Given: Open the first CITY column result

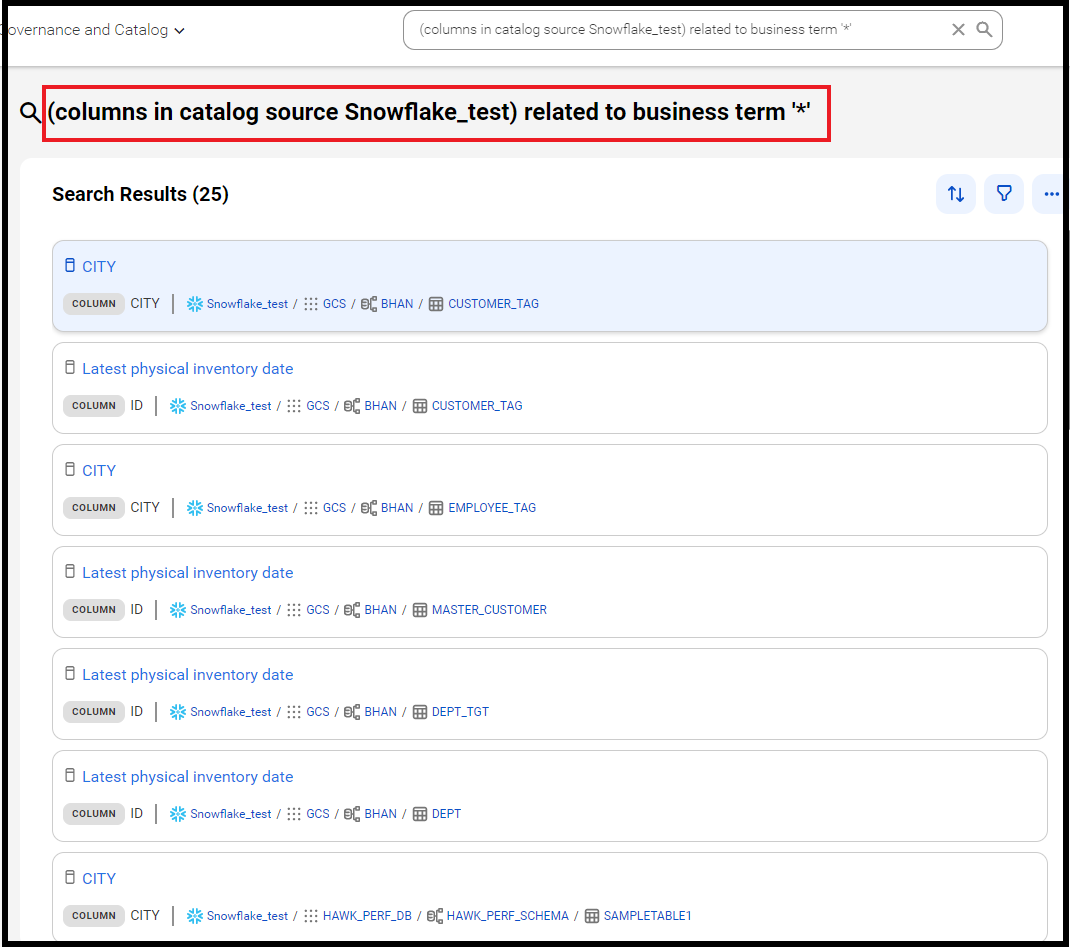Looking at the screenshot, I should 99,266.
